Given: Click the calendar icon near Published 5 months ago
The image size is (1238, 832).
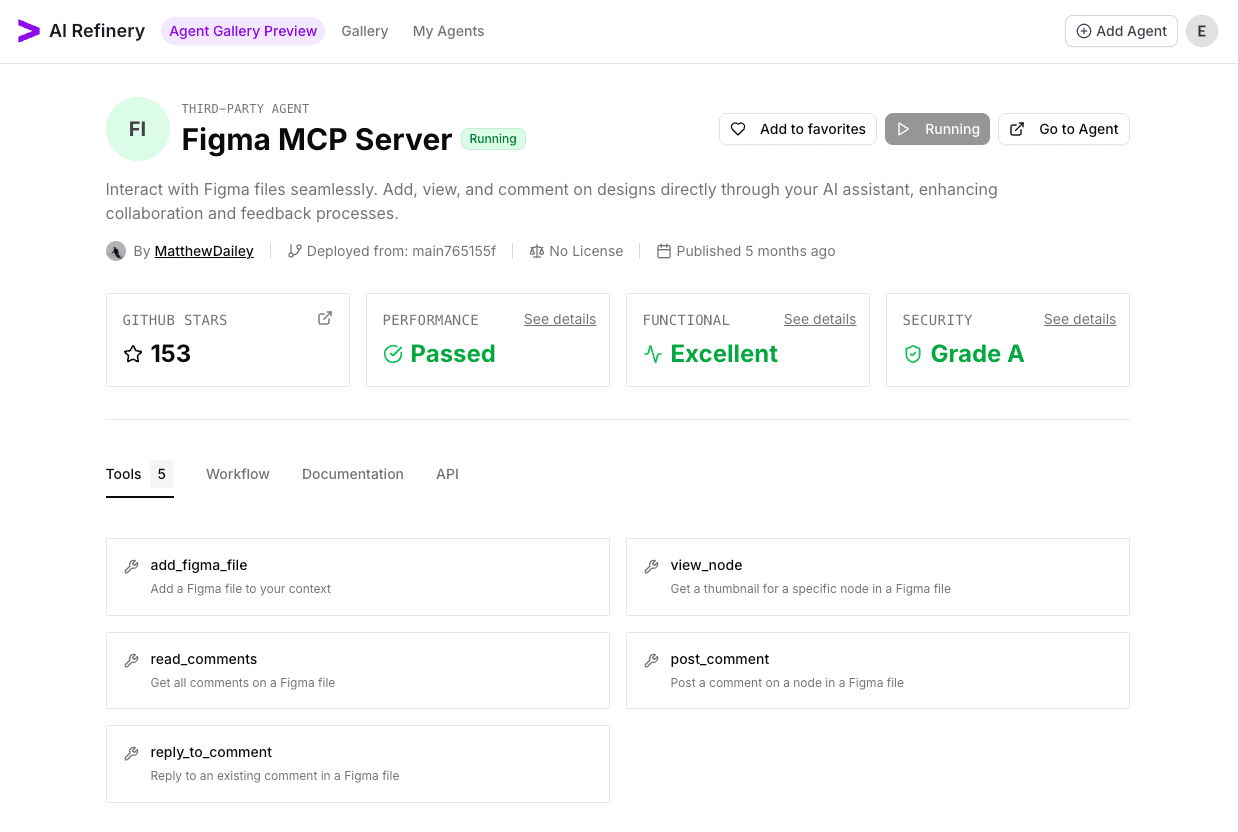Looking at the screenshot, I should coord(664,251).
